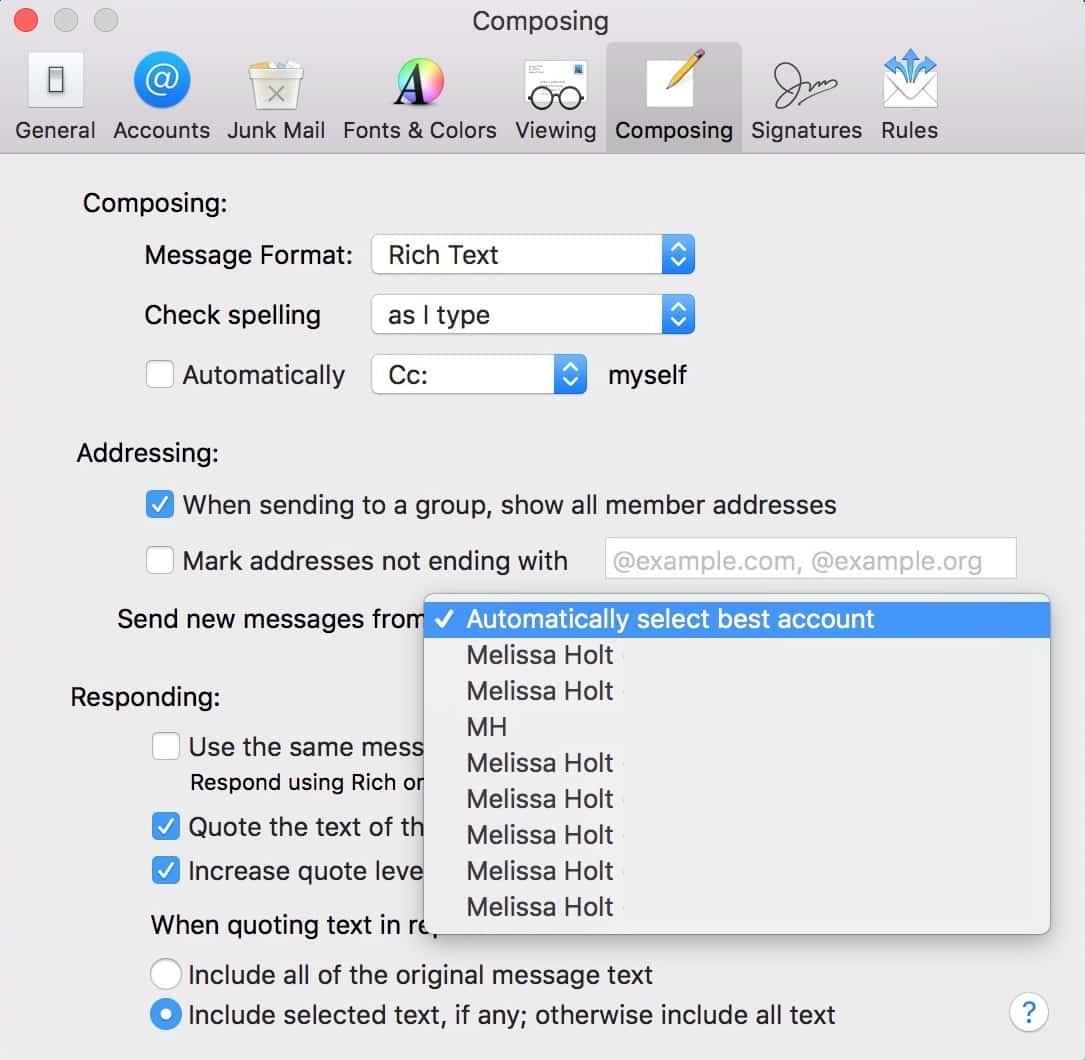Choose Automatically select best account
The height and width of the screenshot is (1060, 1085).
(670, 619)
